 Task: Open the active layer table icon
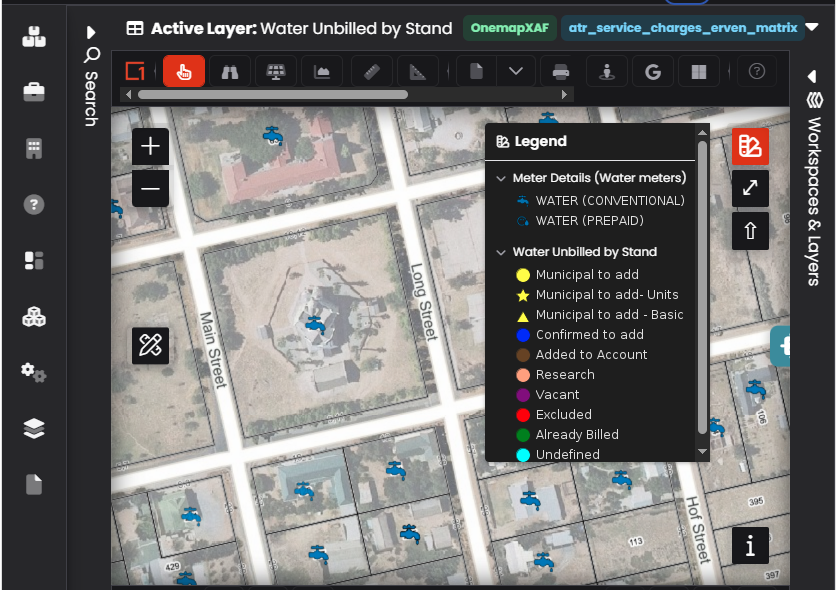pos(135,28)
